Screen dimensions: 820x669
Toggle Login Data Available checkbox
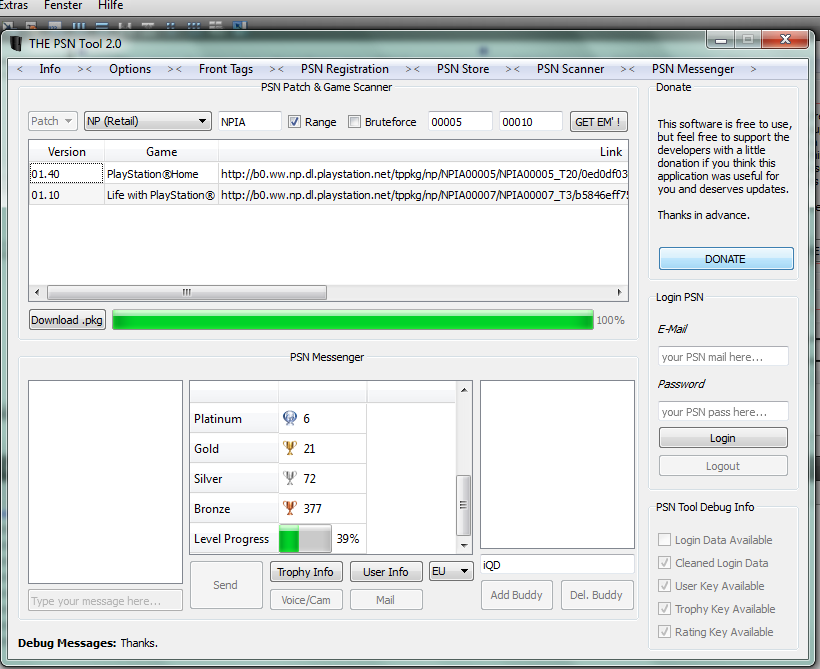(665, 540)
